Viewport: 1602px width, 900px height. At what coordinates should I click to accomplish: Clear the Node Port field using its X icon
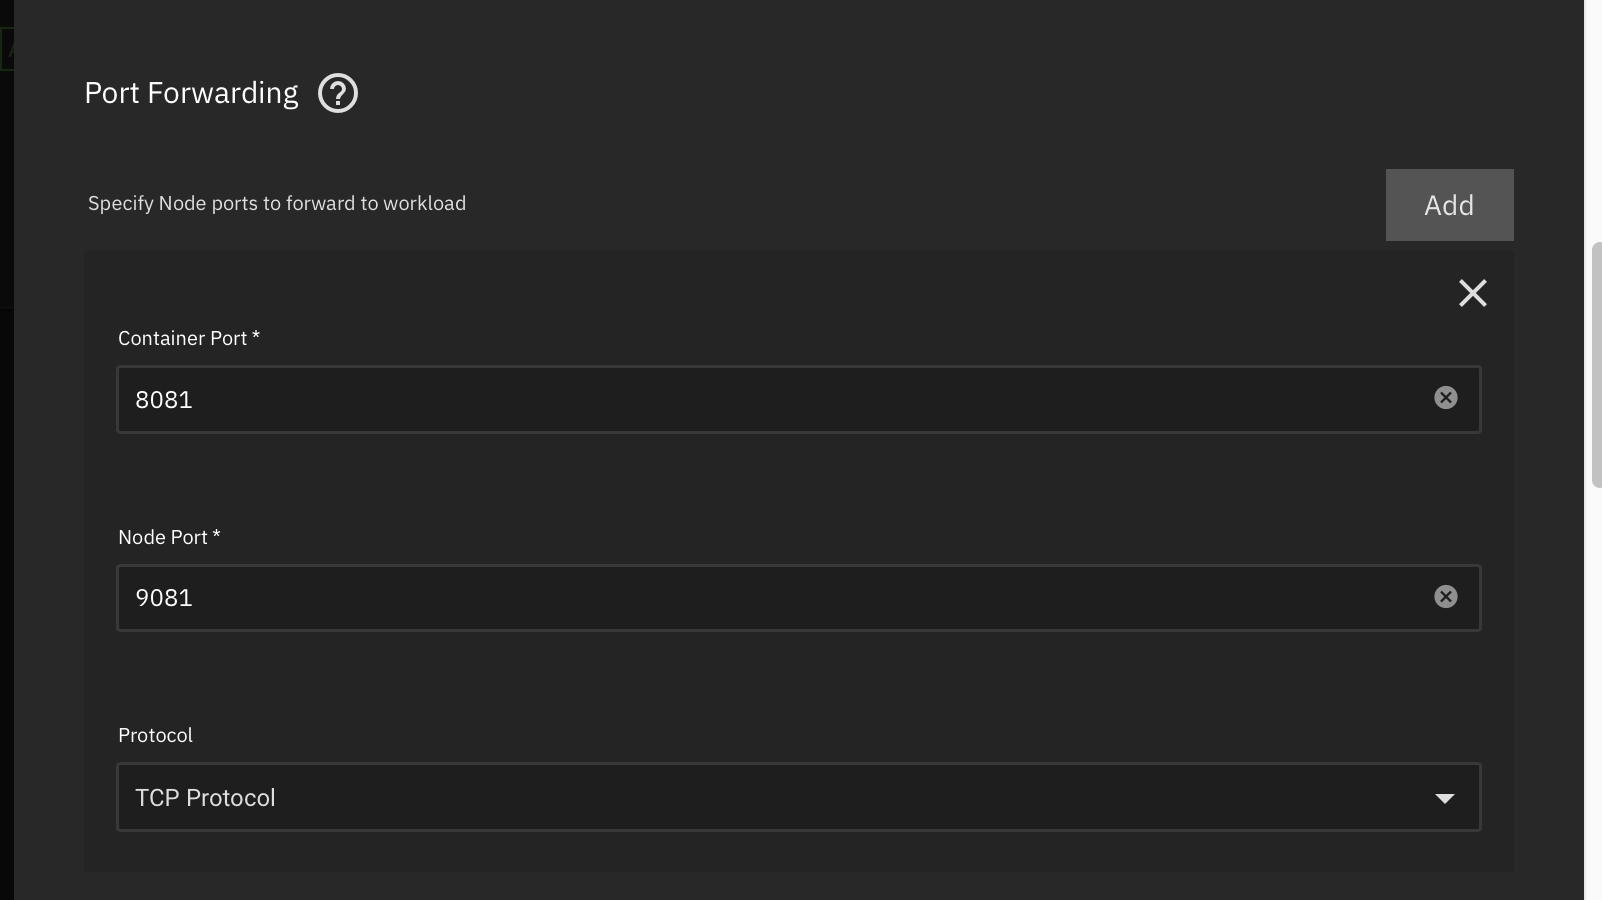point(1446,597)
